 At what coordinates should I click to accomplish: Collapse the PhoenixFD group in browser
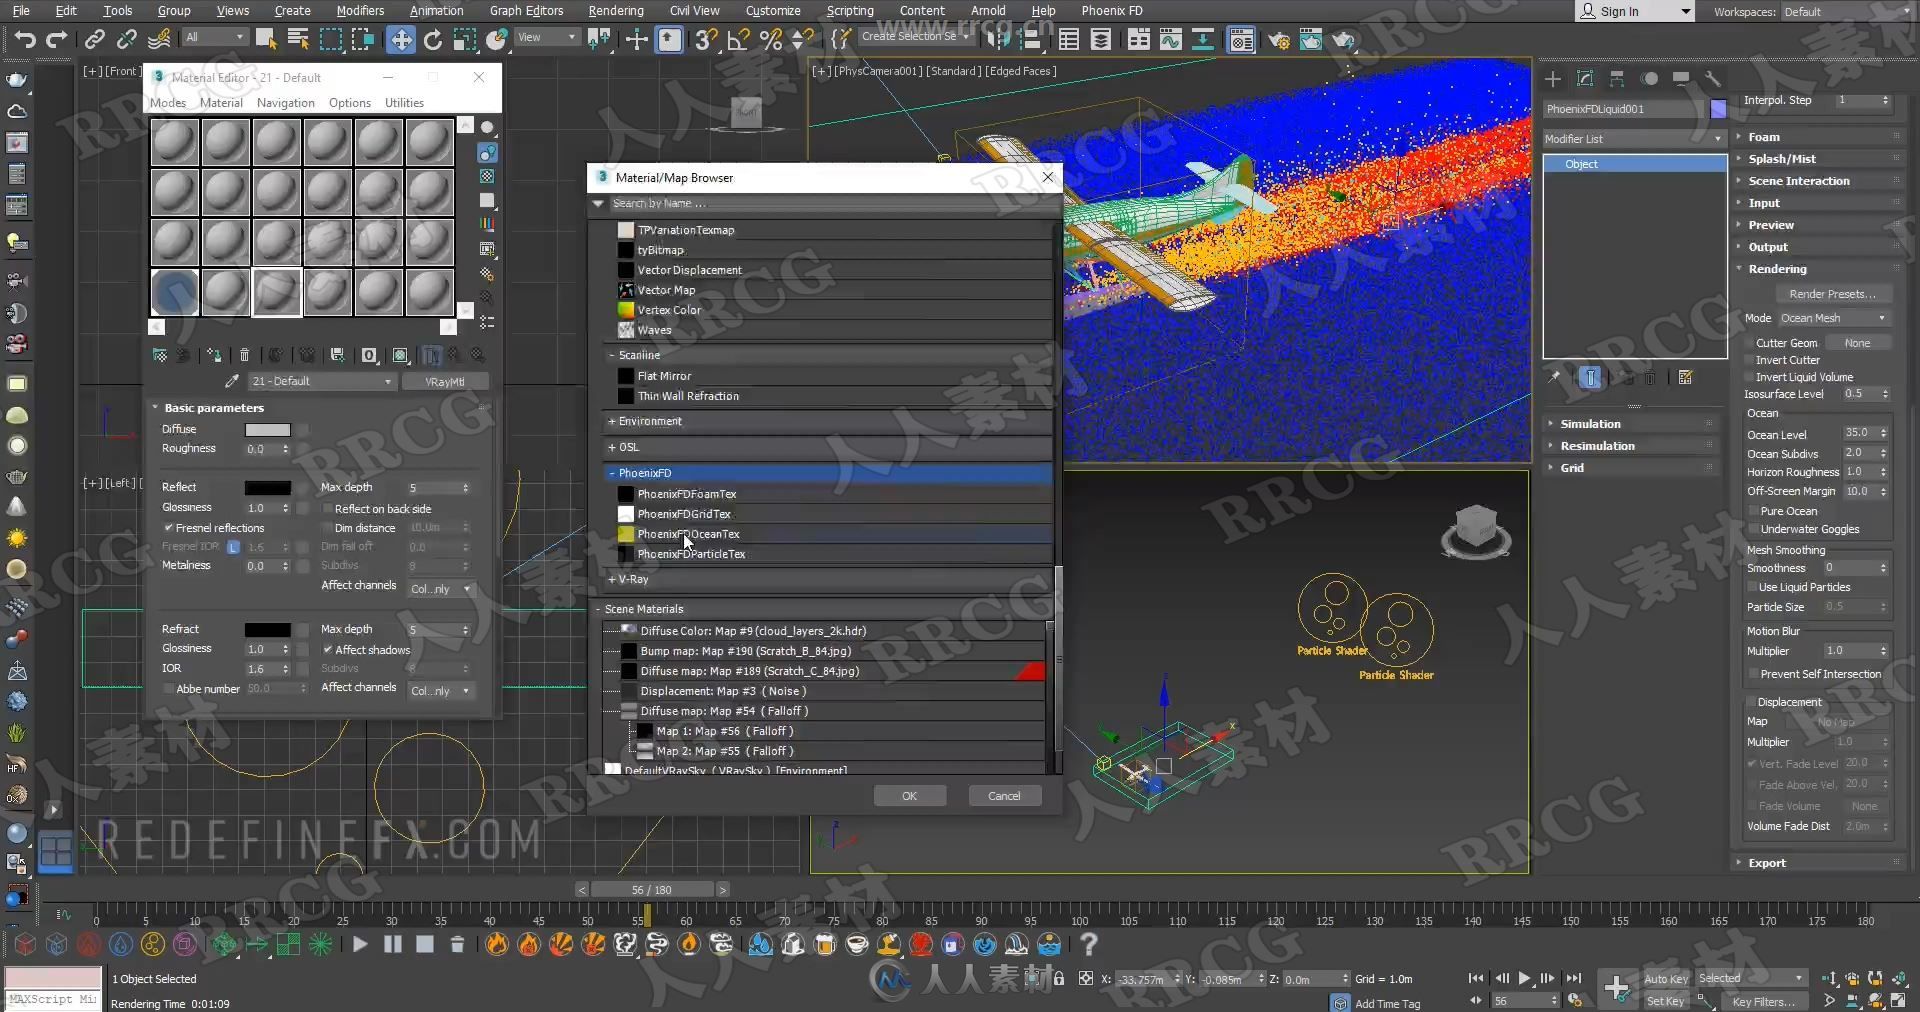(611, 473)
